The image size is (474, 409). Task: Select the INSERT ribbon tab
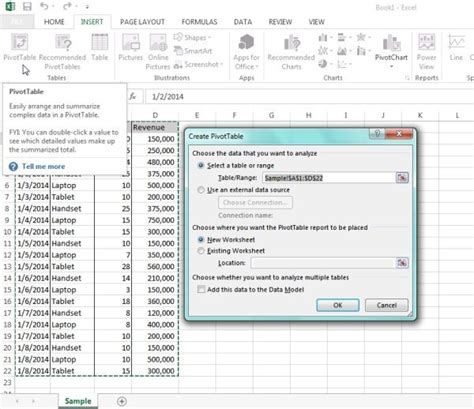pos(92,22)
